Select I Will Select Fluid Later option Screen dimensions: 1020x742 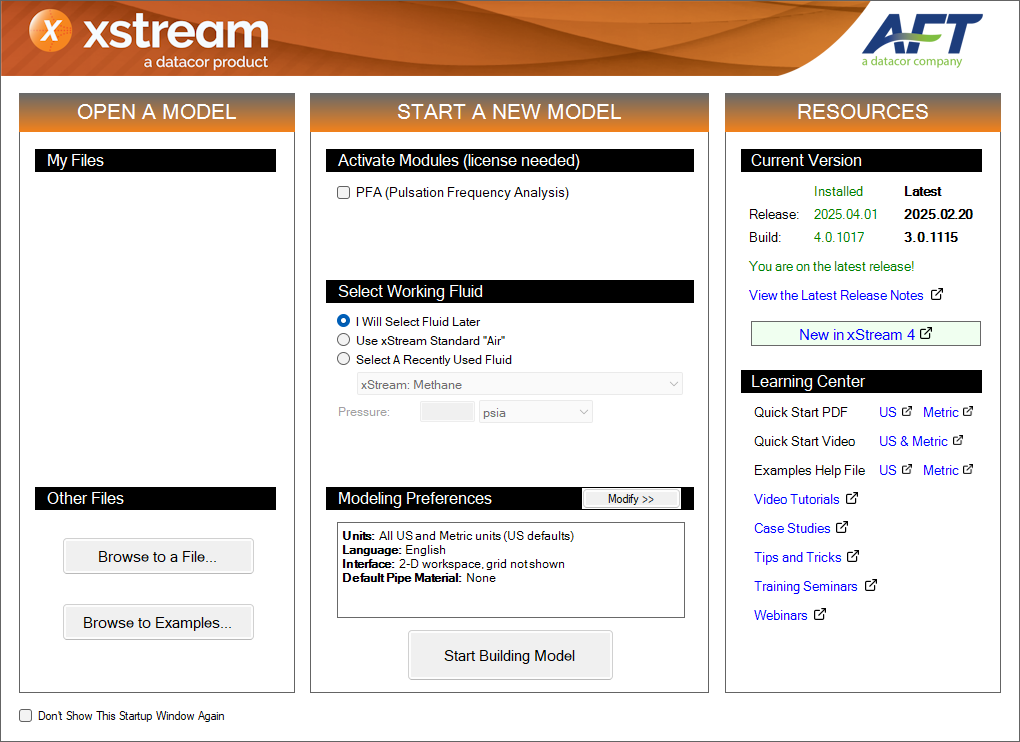click(x=343, y=321)
